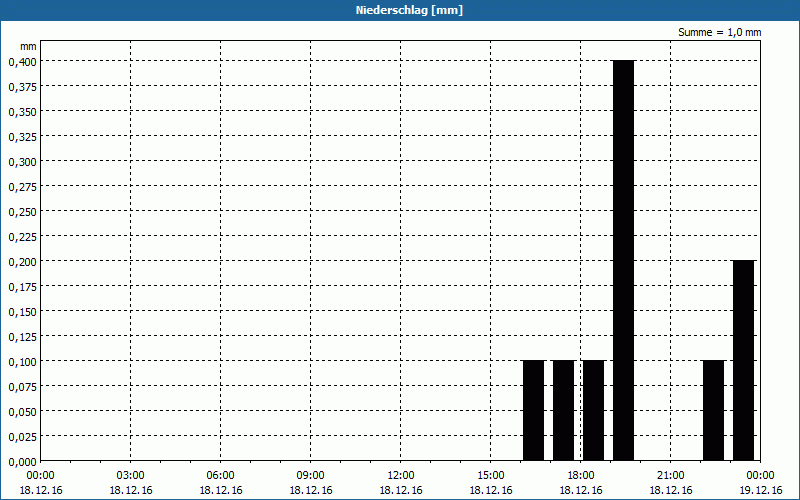This screenshot has height=500, width=800.
Task: Click the 0,050 y-axis label
Action: click(22, 412)
